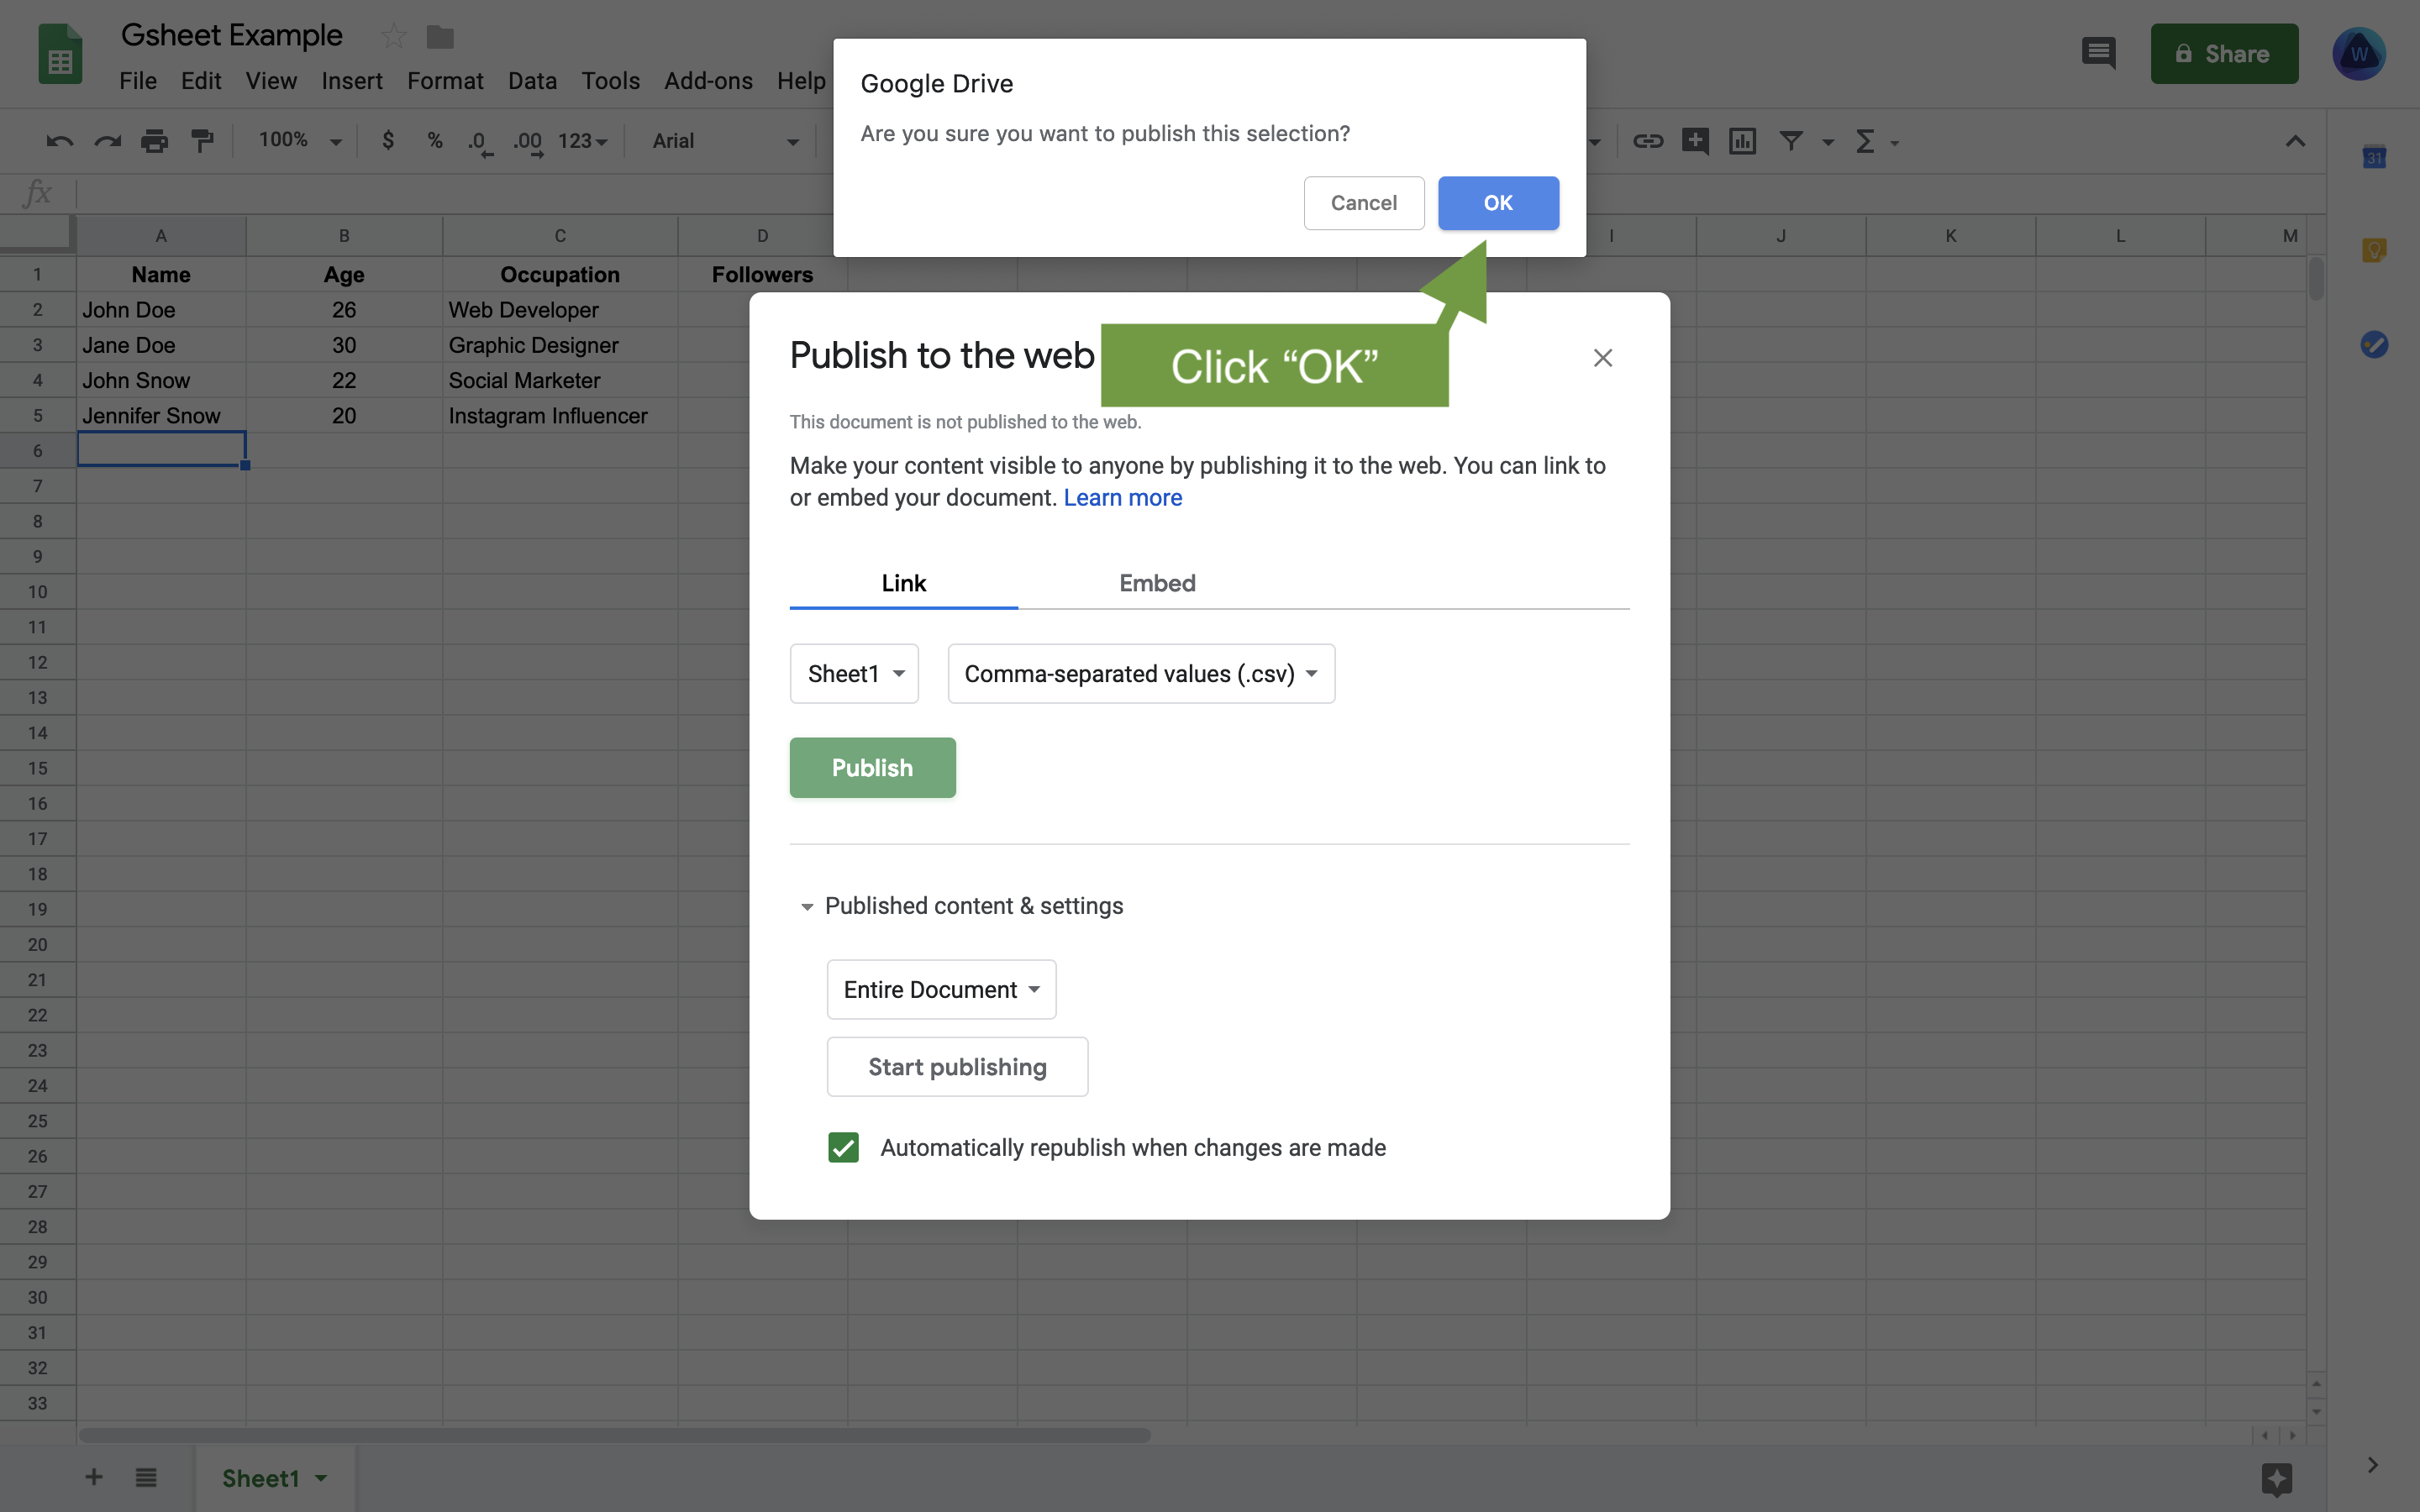Click the Explore icon at bottom right

2277,1478
